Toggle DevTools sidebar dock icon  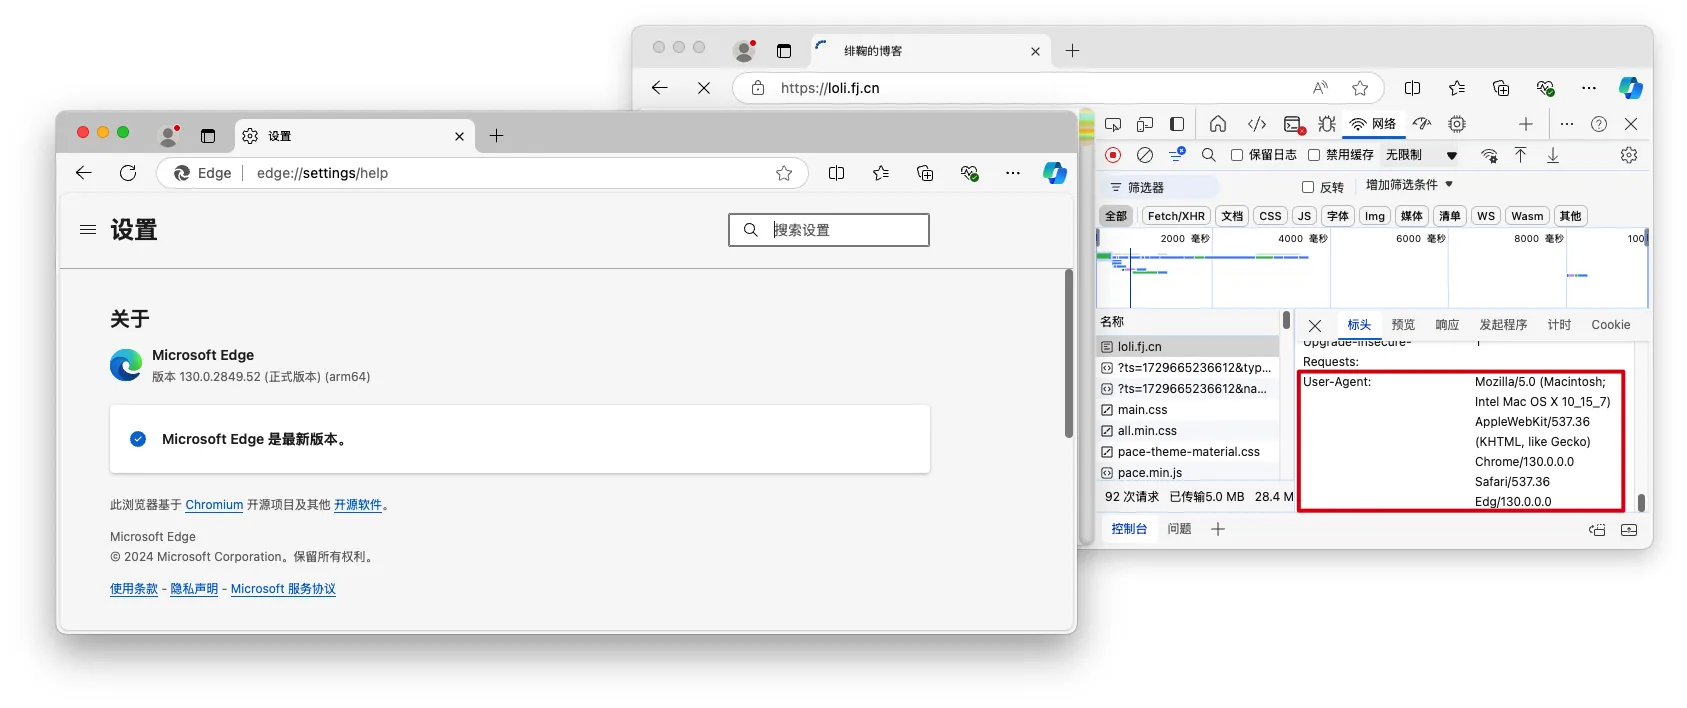(1177, 124)
